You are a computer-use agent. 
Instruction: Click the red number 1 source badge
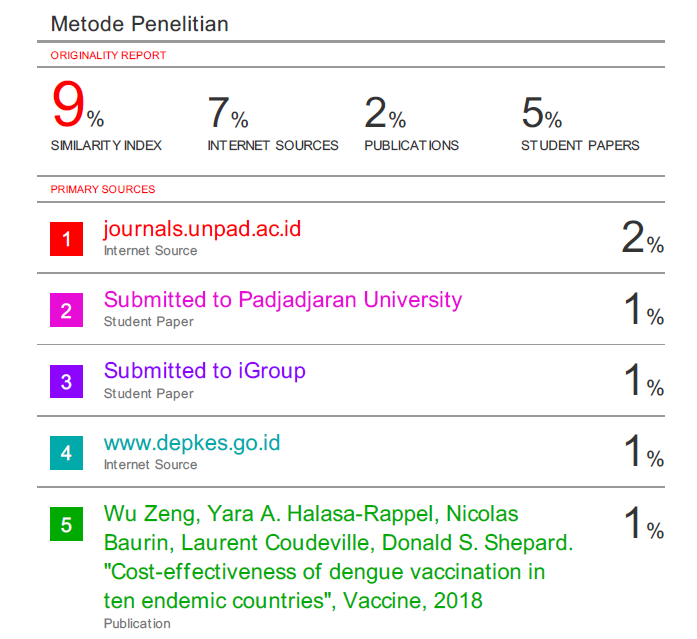point(66,239)
